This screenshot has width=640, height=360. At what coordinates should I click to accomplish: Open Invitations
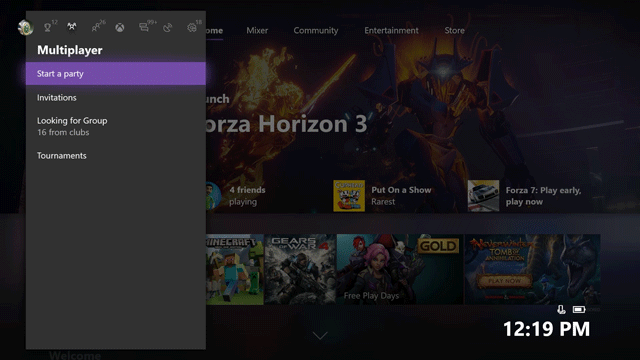coord(116,98)
